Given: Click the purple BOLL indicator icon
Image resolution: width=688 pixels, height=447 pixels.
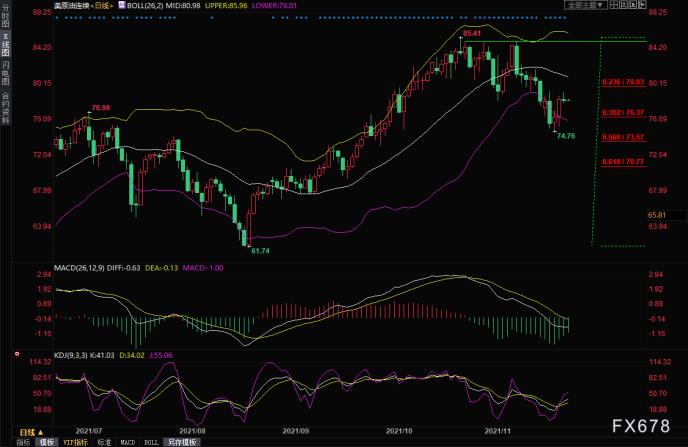Looking at the screenshot, I should 122,5.
